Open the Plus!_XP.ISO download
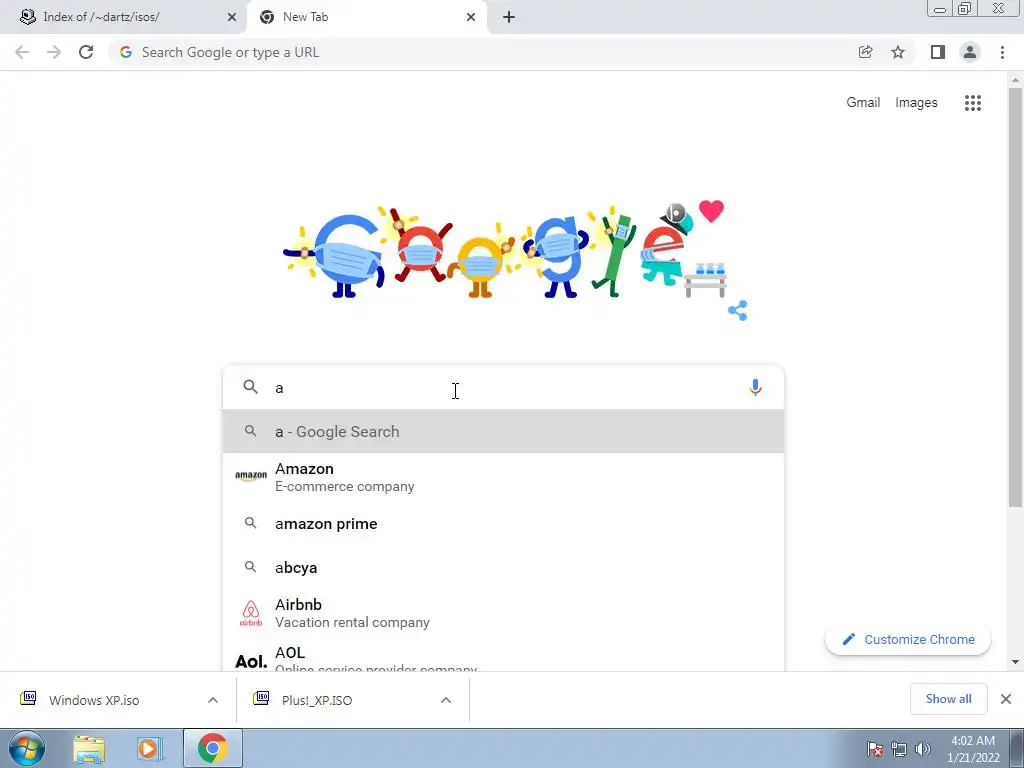Image resolution: width=1024 pixels, height=768 pixels. [317, 700]
